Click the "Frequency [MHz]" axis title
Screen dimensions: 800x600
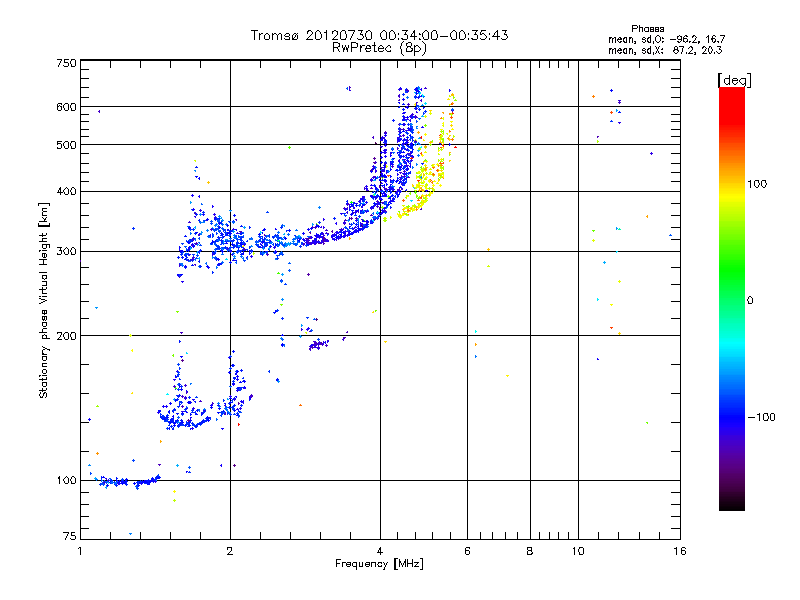pyautogui.click(x=379, y=564)
